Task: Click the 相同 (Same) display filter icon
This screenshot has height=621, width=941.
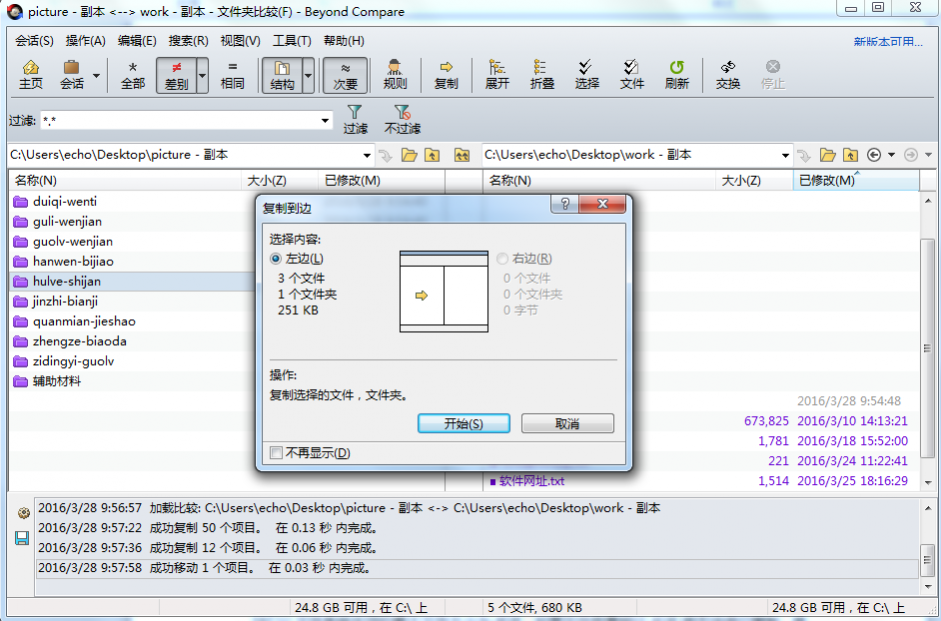Action: tap(232, 75)
